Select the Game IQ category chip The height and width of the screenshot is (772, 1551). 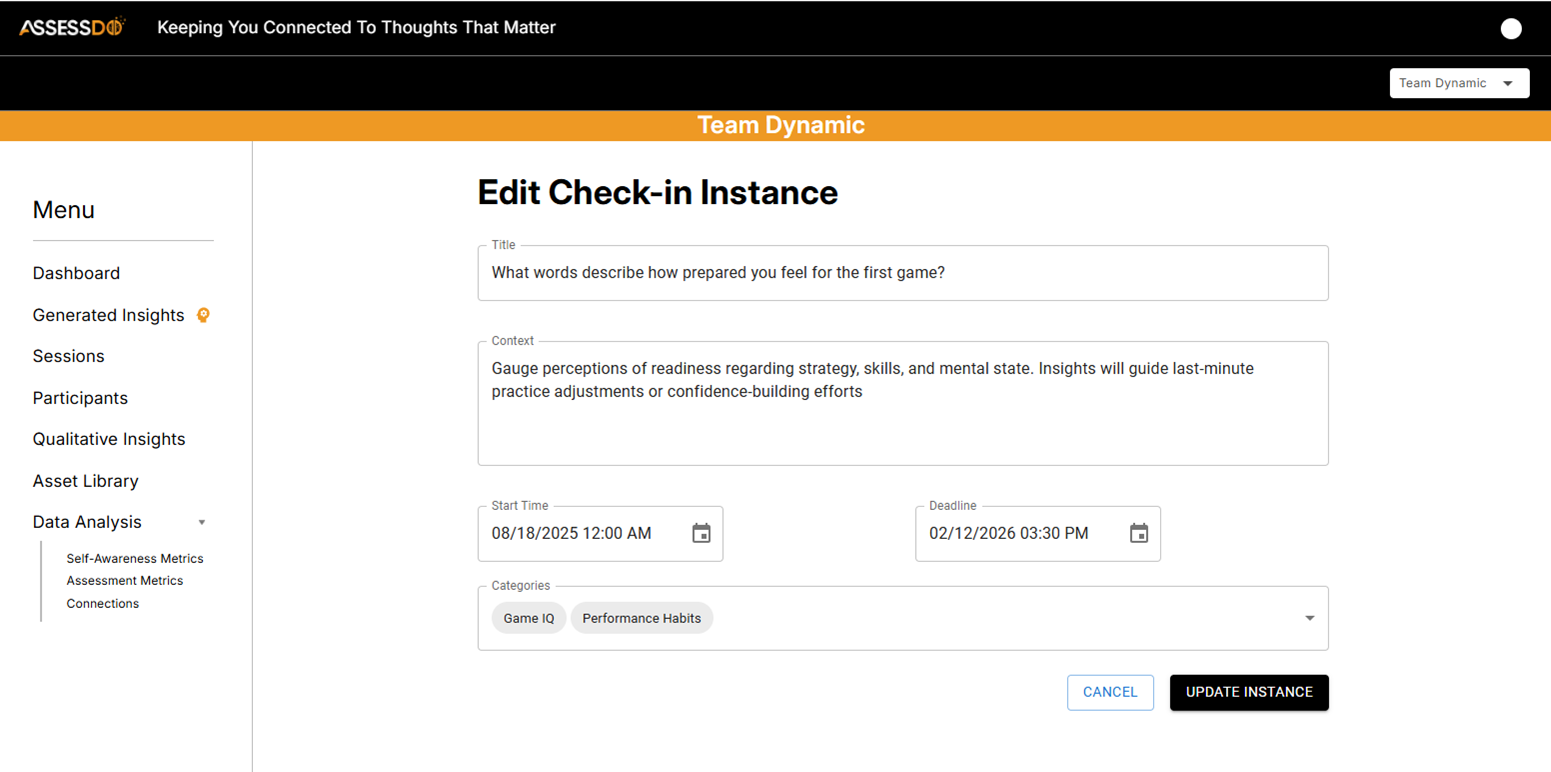click(529, 618)
